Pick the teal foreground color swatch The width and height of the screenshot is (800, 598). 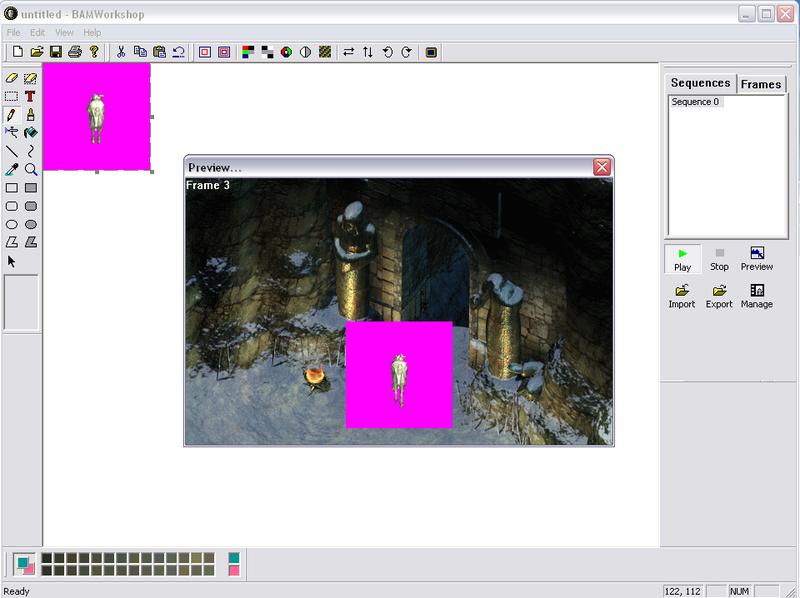(234, 558)
